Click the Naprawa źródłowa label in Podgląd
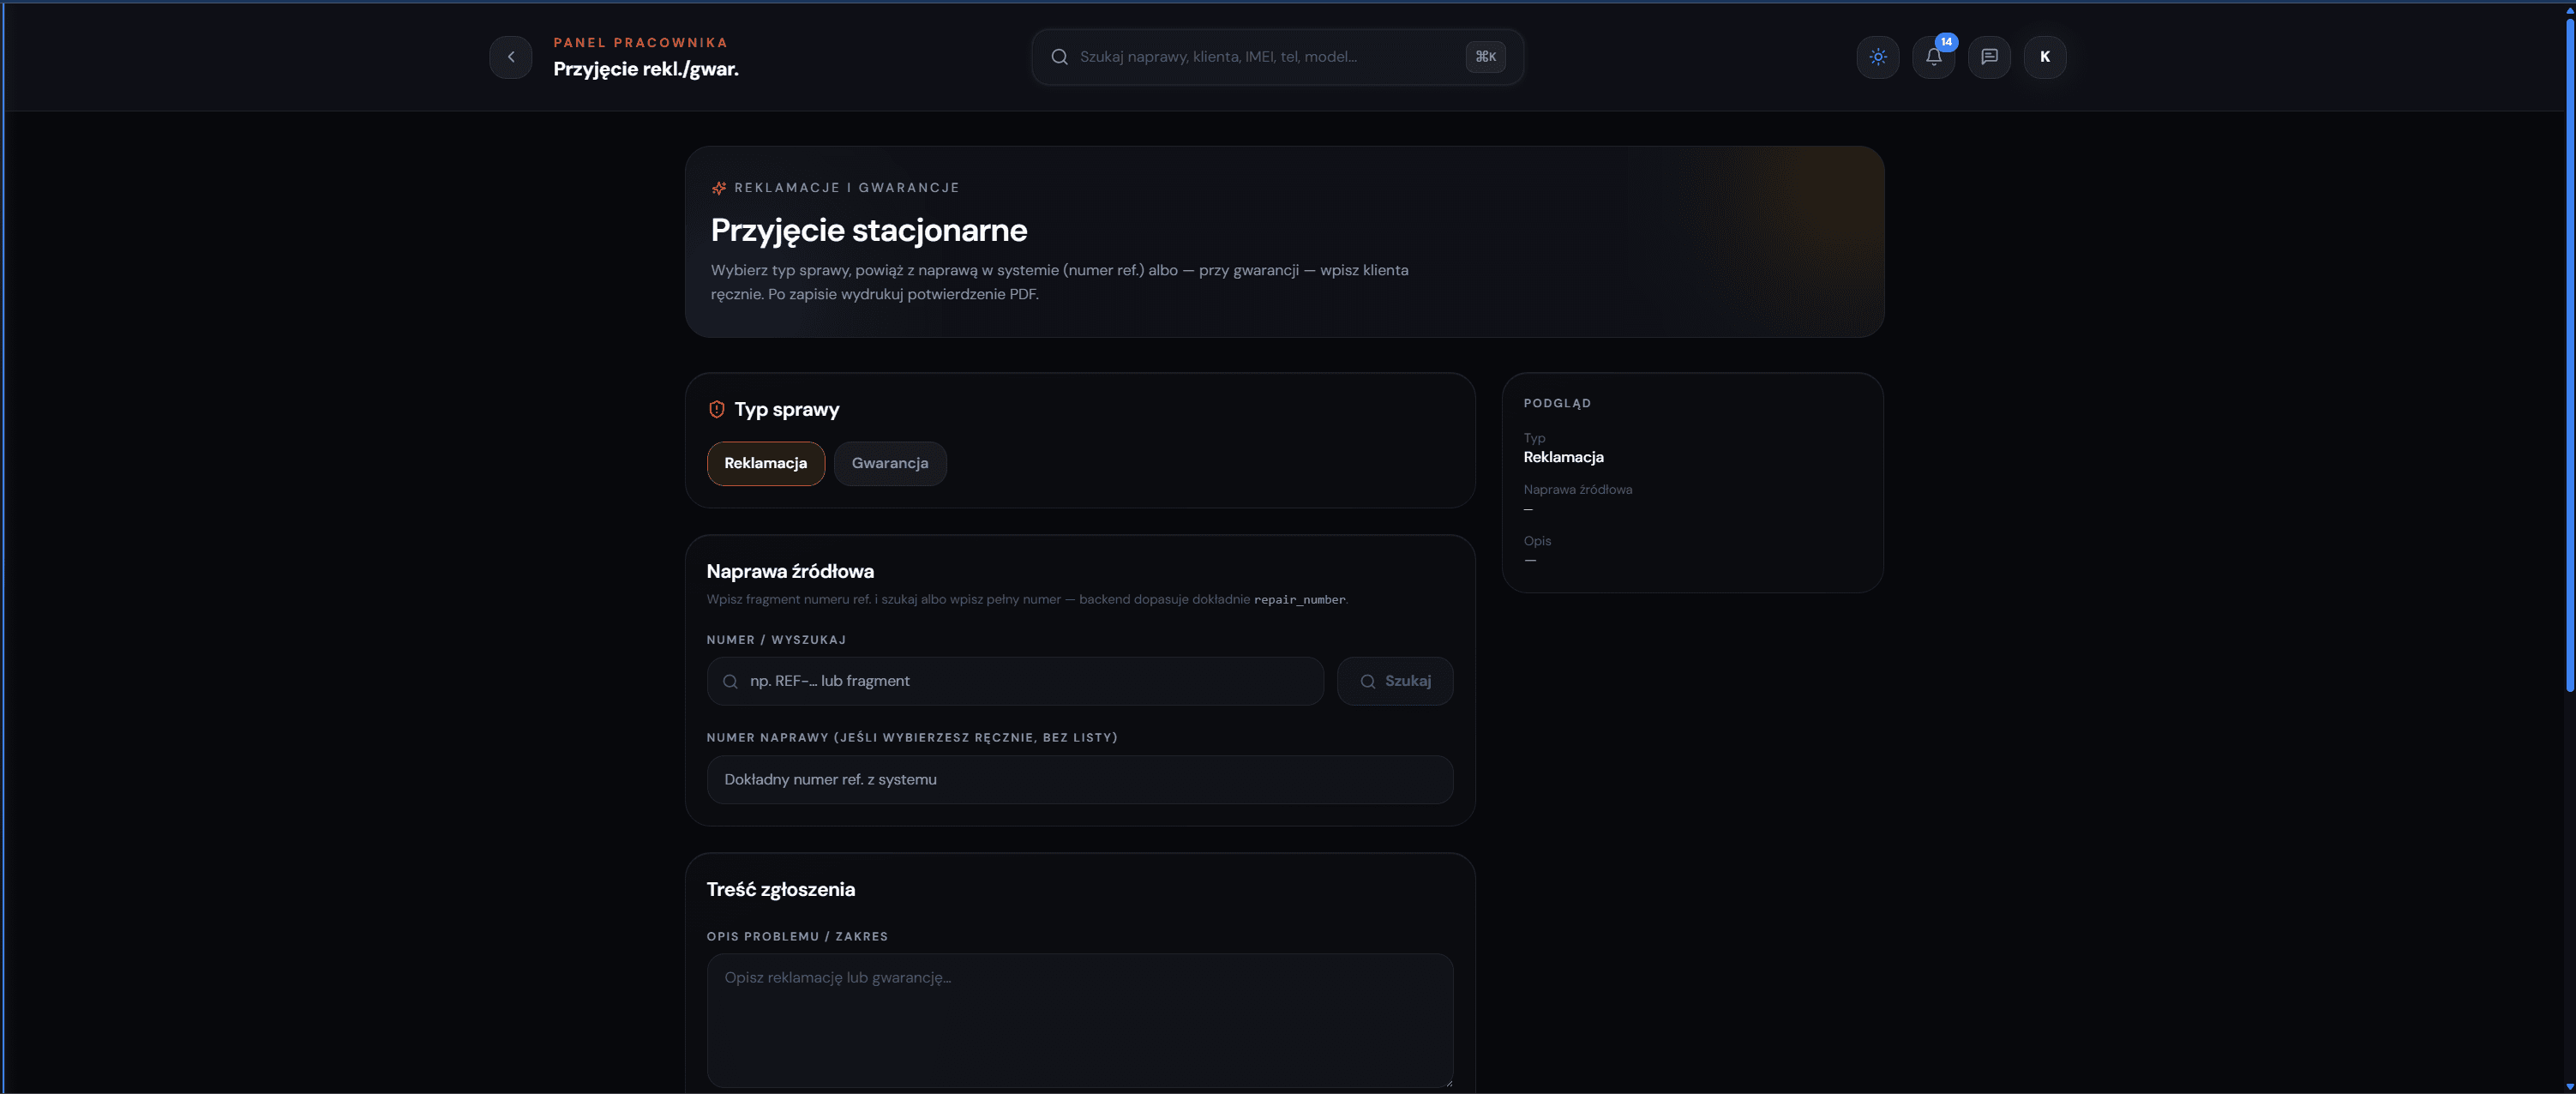Screen dimensions: 2576x1094 click(1577, 490)
